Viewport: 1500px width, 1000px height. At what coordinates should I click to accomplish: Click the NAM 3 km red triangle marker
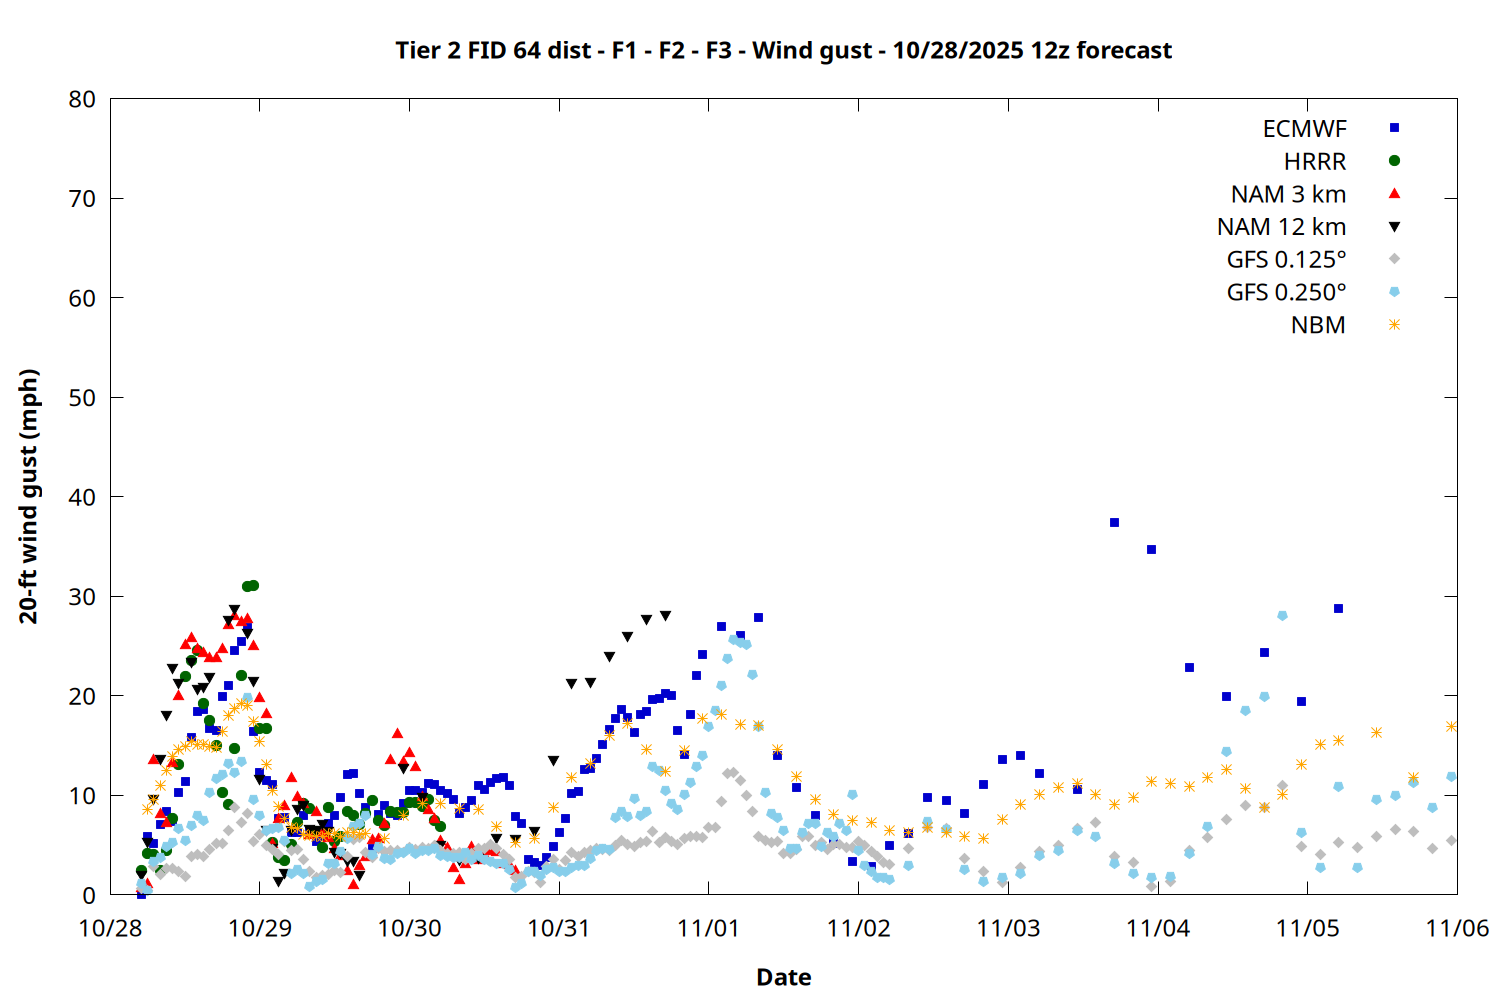pyautogui.click(x=1394, y=194)
